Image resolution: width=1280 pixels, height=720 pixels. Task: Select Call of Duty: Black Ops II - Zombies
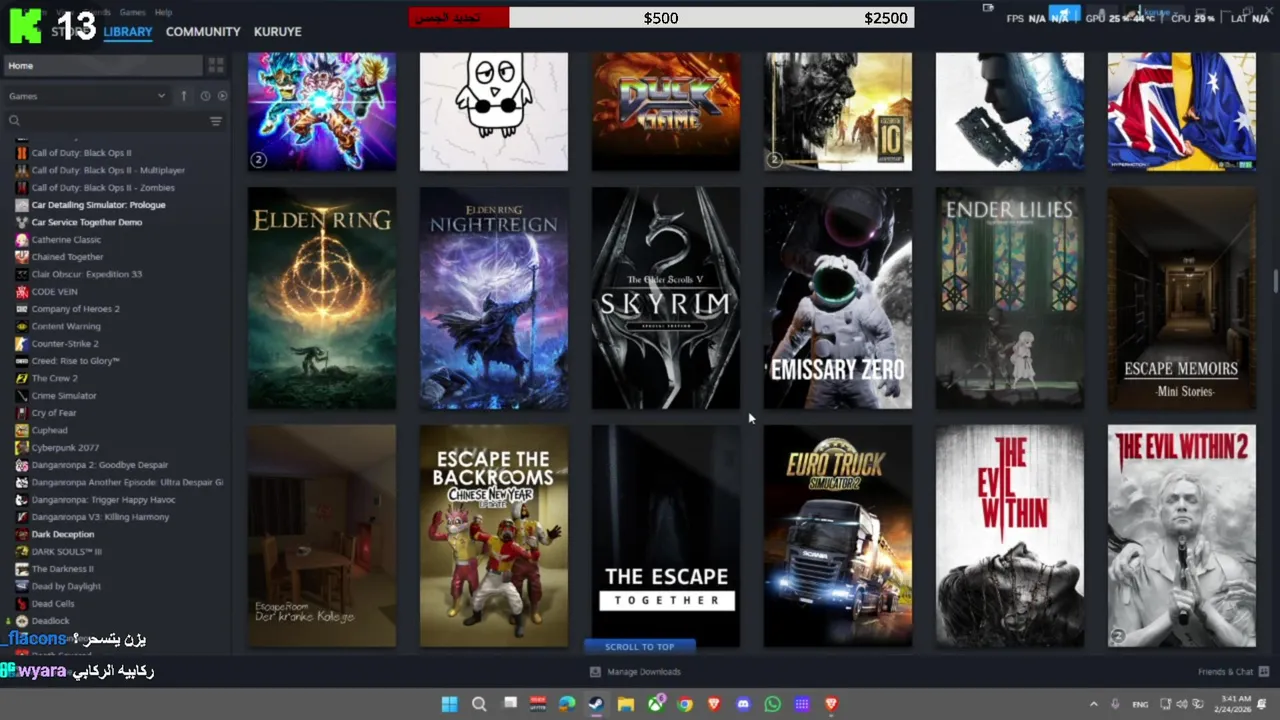103,188
